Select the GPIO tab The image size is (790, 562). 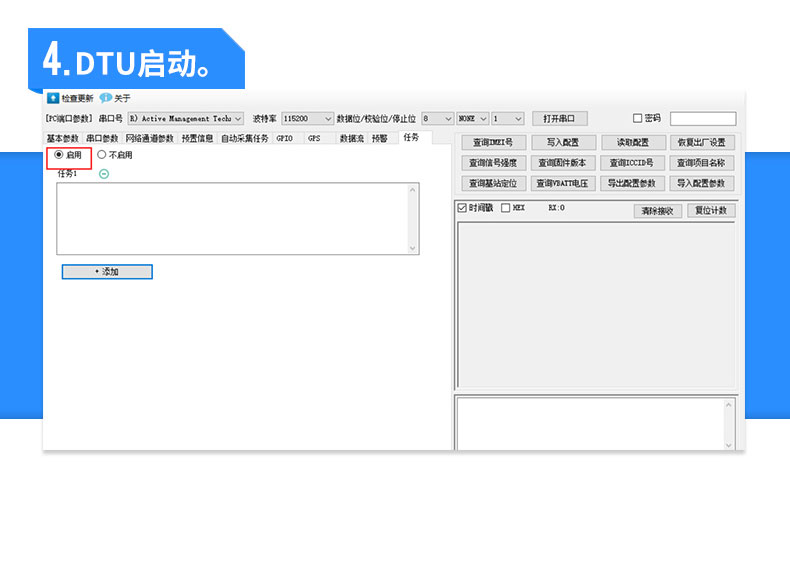point(285,138)
